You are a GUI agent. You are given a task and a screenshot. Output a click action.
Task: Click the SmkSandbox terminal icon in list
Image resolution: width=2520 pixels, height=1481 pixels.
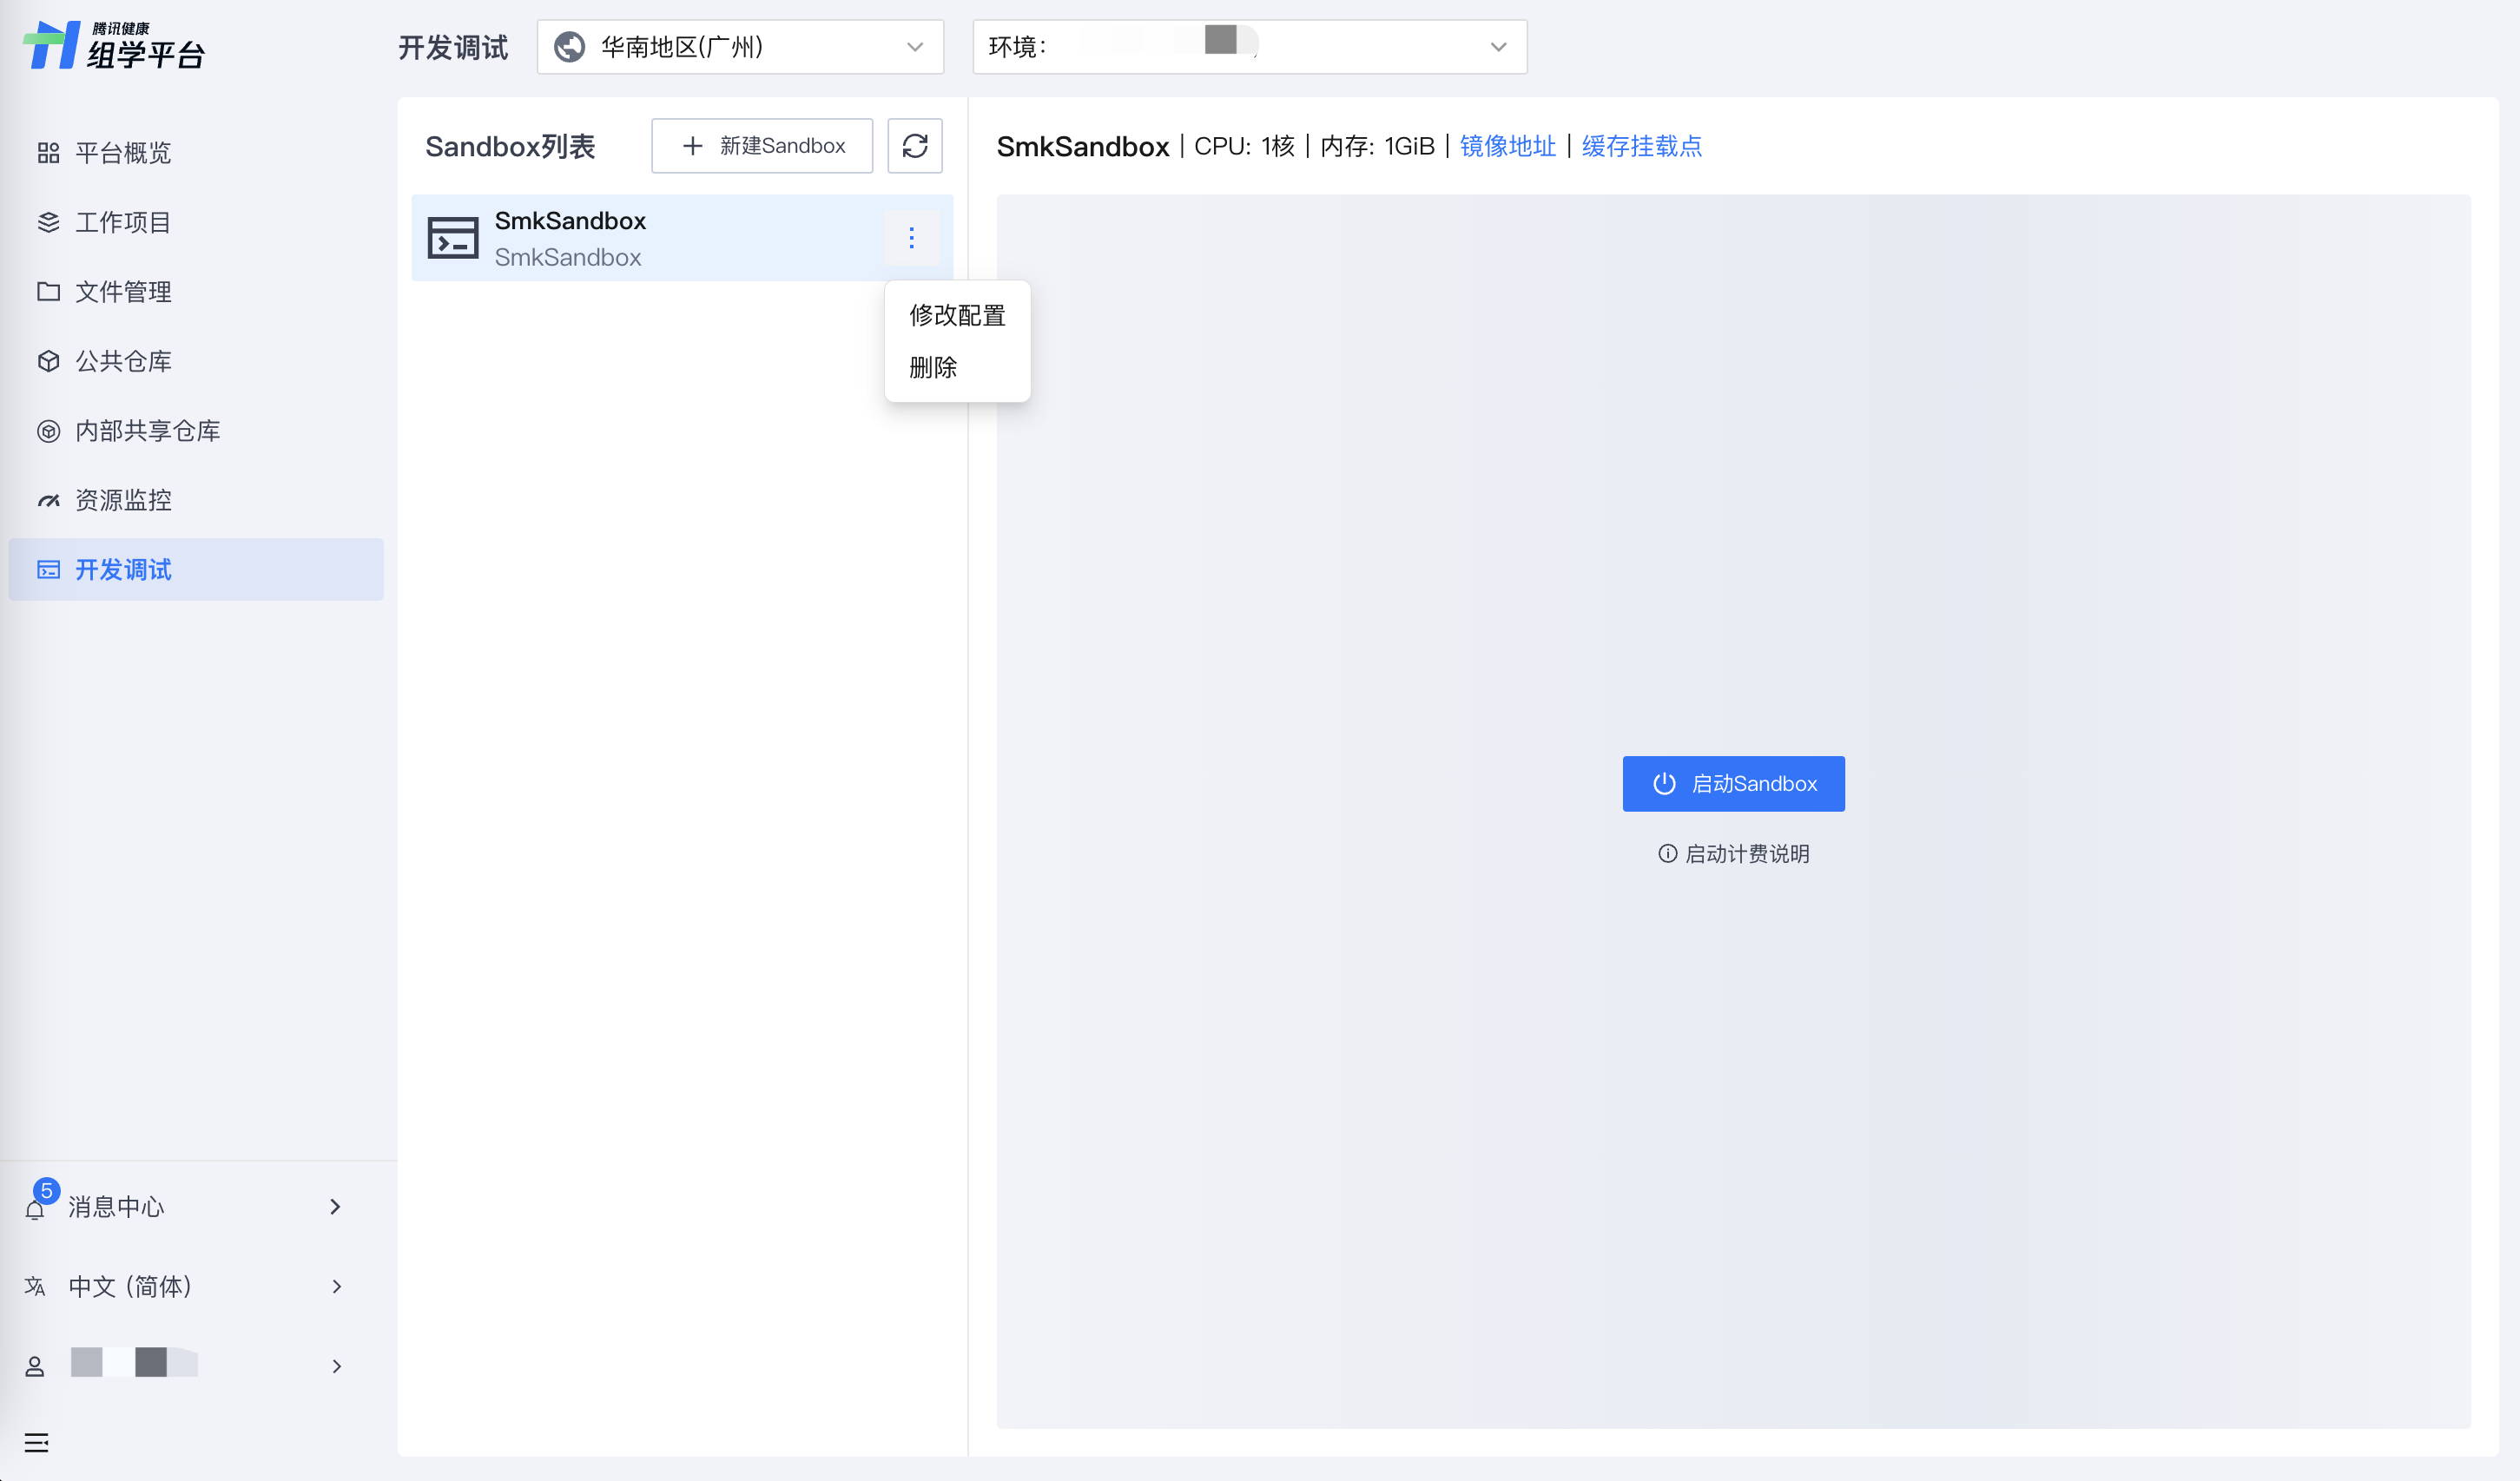453,238
